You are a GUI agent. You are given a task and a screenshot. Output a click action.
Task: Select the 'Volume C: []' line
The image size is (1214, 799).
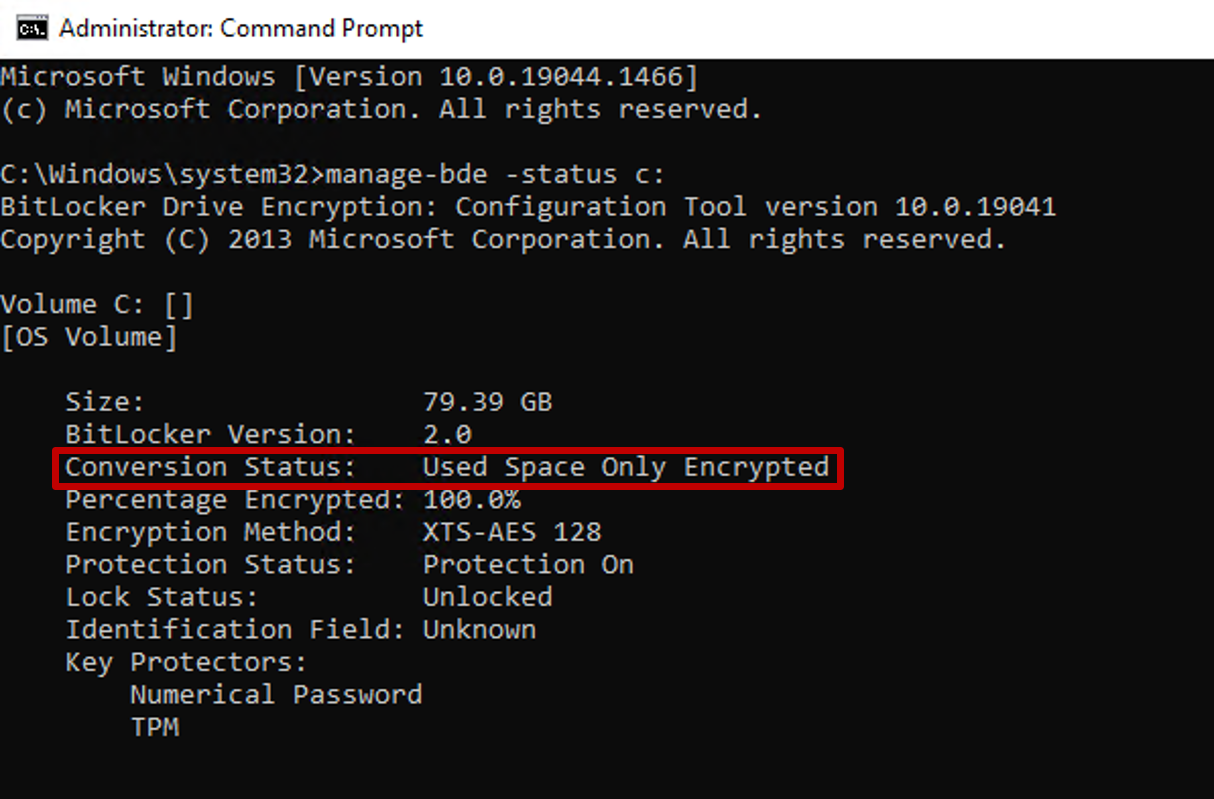click(96, 303)
